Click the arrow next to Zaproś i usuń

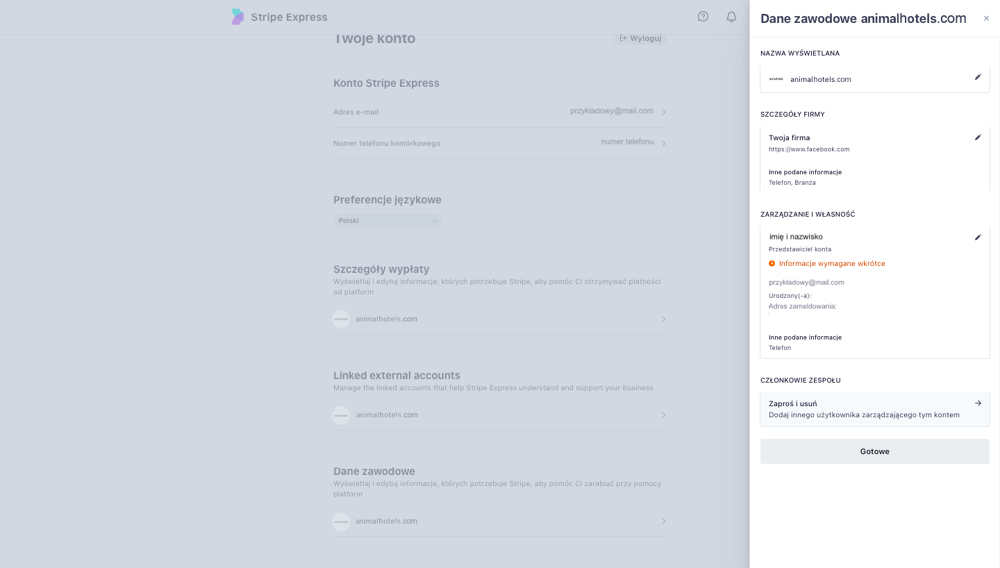coord(978,403)
